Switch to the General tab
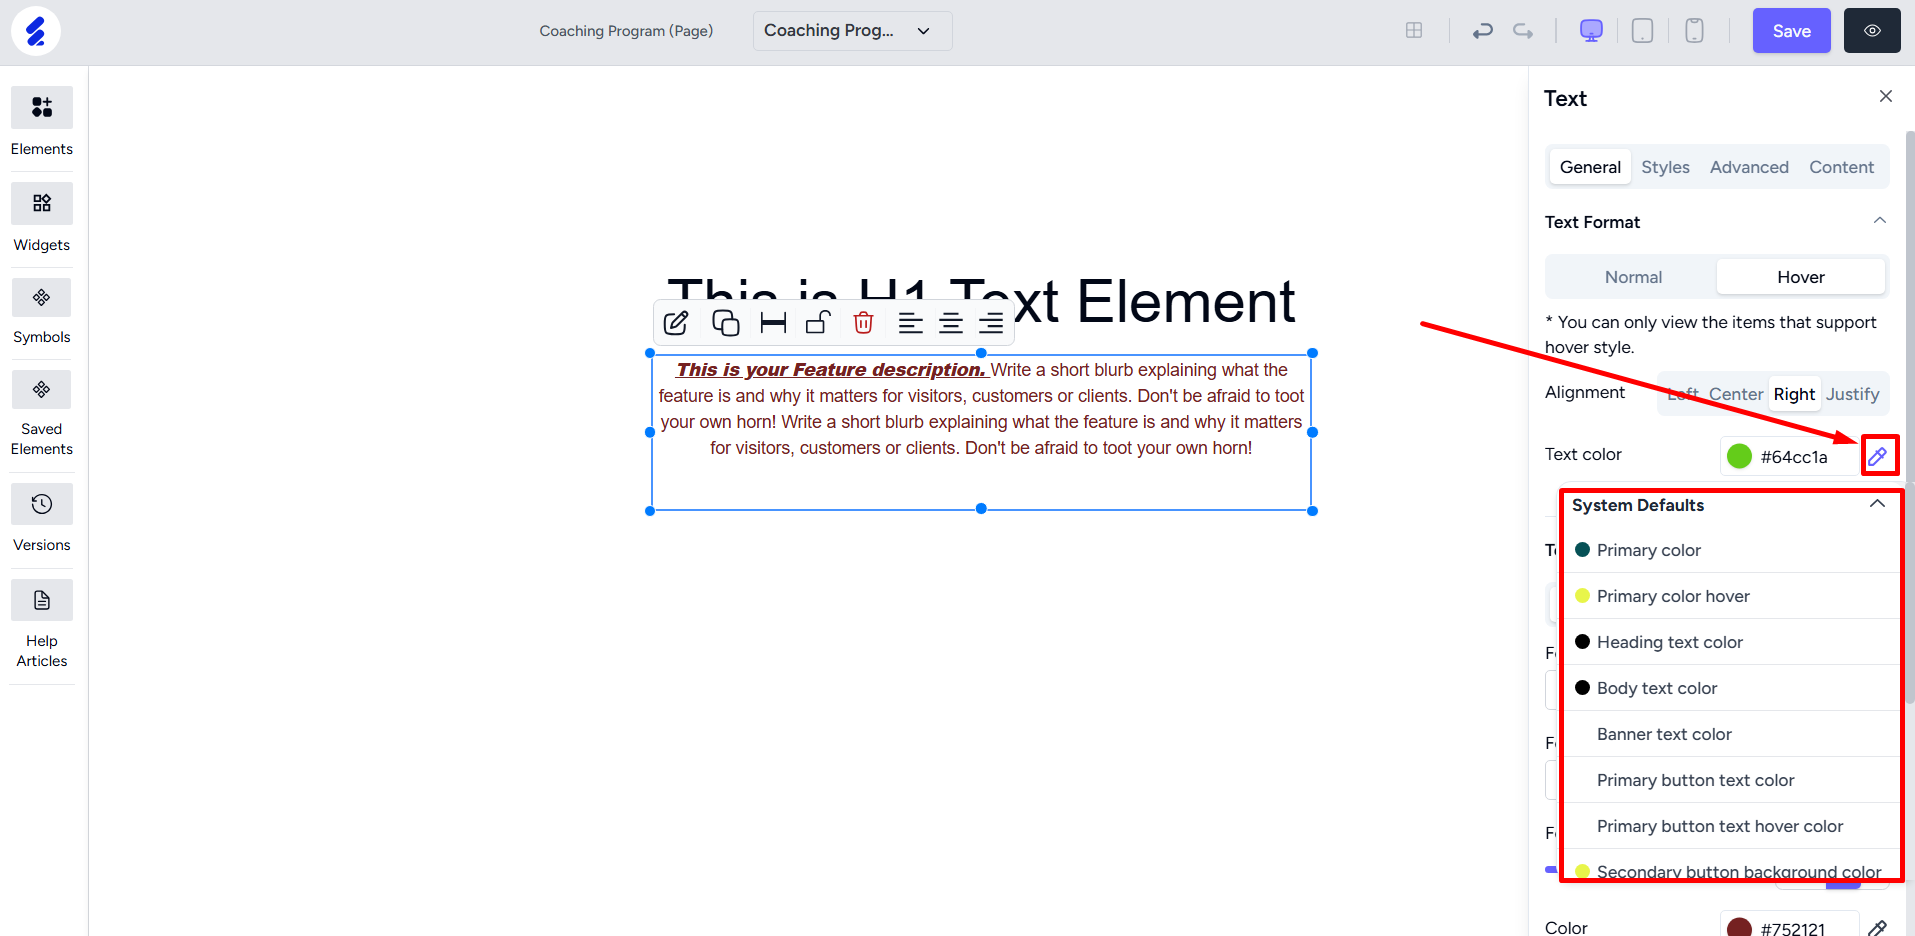This screenshot has height=936, width=1915. (1590, 167)
